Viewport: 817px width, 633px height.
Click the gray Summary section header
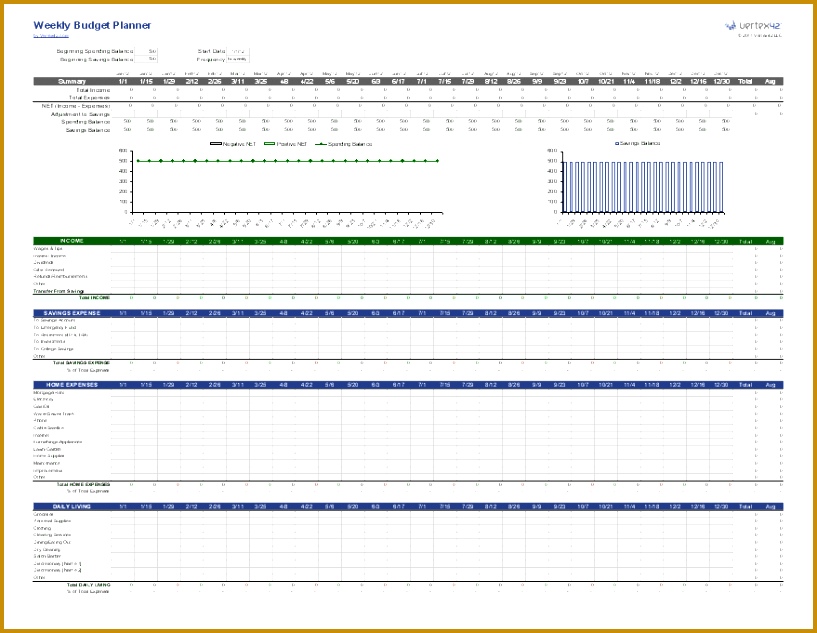click(72, 81)
